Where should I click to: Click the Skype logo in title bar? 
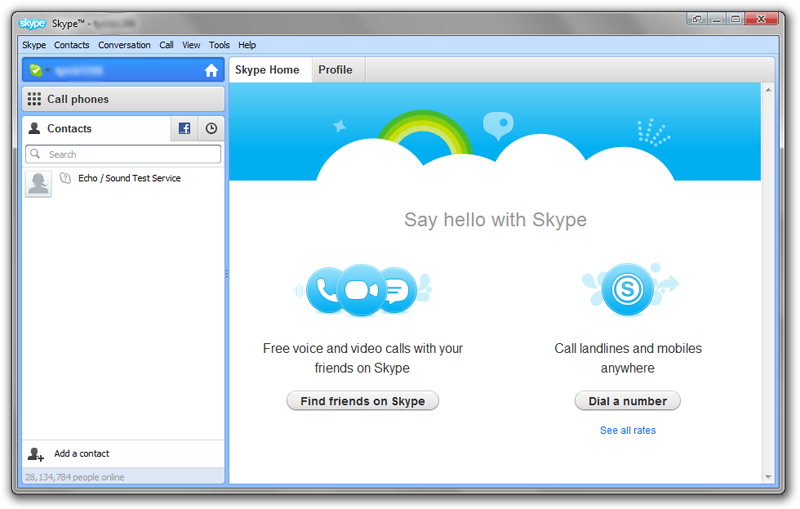[32, 23]
